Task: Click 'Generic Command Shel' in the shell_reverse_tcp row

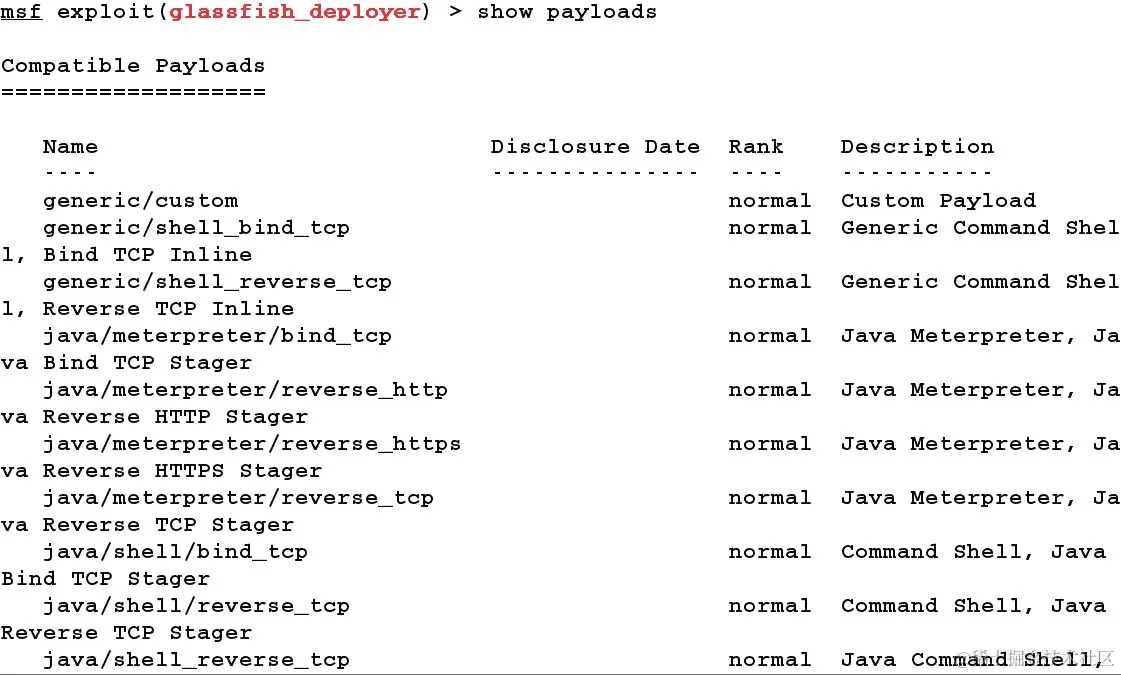Action: pyautogui.click(x=980, y=282)
